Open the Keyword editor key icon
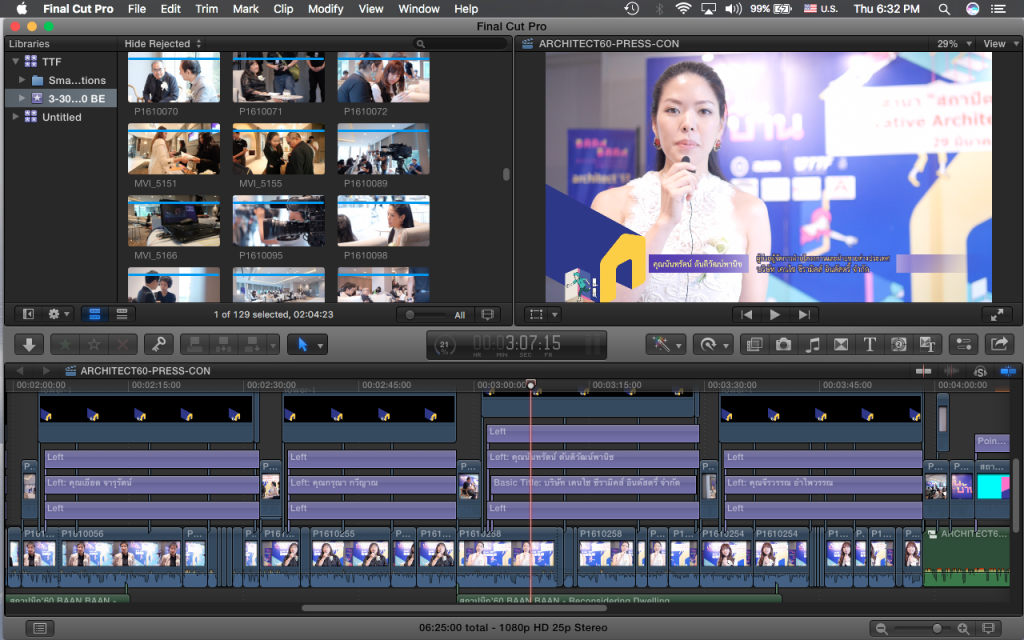 point(158,344)
